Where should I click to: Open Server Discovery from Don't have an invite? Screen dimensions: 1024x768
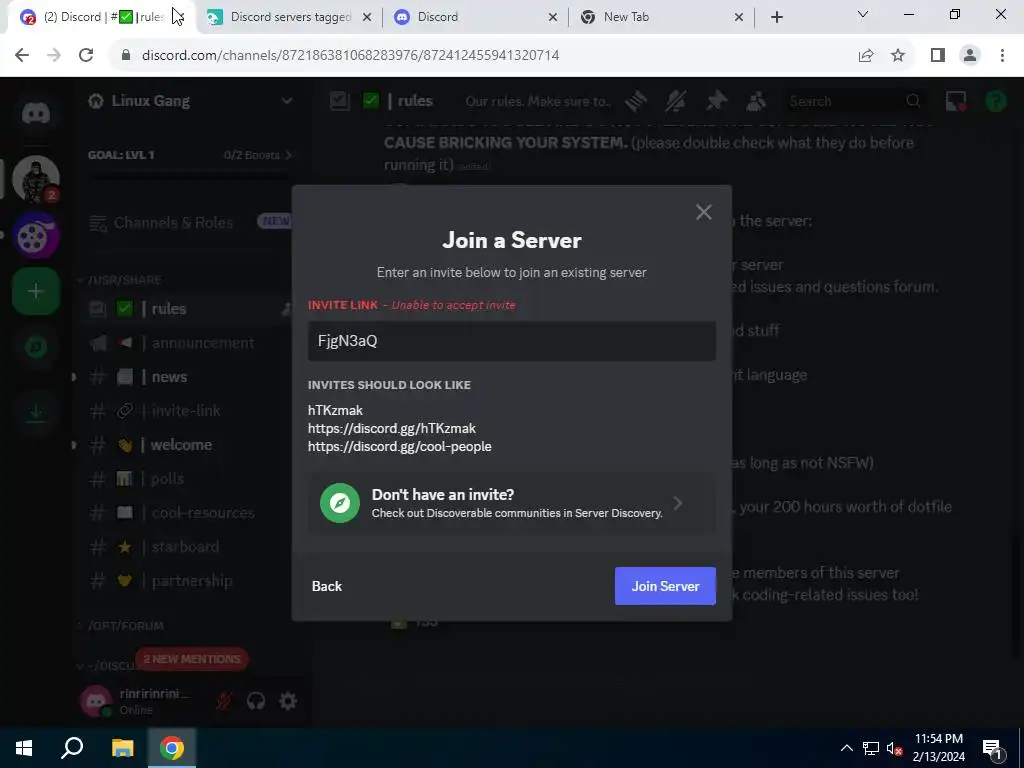(x=511, y=504)
